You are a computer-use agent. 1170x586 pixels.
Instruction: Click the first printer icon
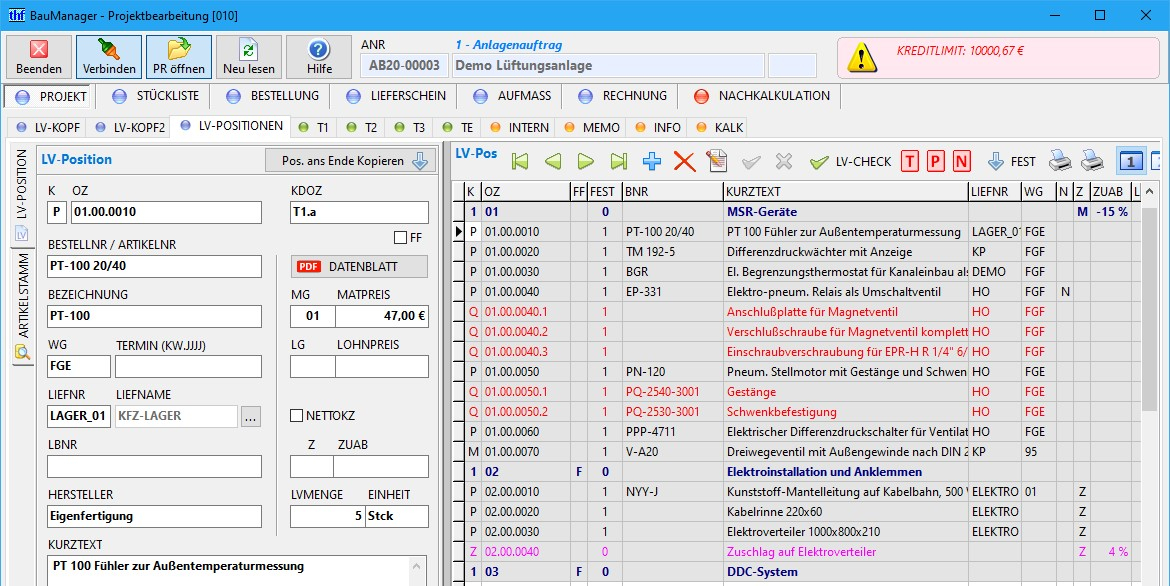pyautogui.click(x=1060, y=161)
